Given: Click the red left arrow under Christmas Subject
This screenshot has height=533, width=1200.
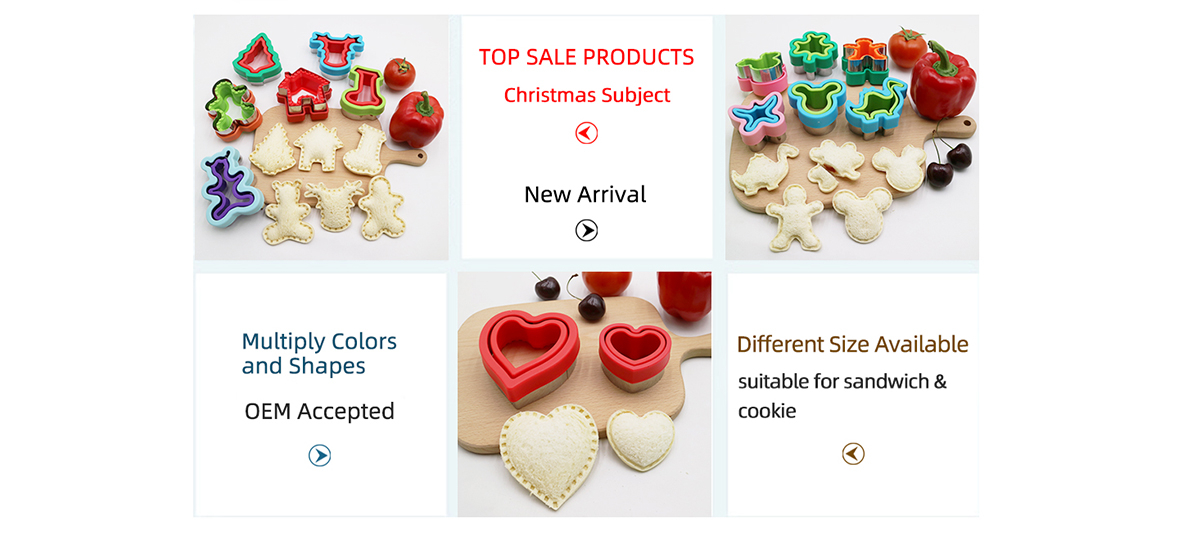Looking at the screenshot, I should [586, 133].
